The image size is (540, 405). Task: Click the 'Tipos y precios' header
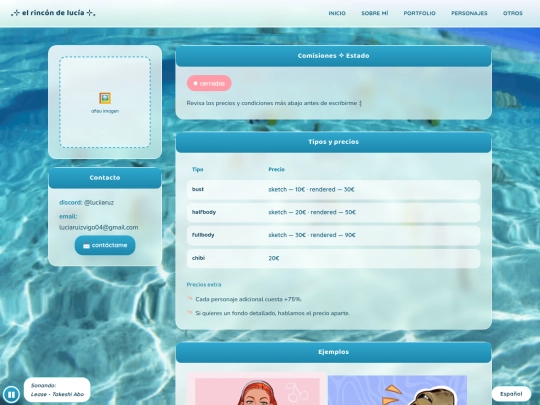pyautogui.click(x=333, y=142)
